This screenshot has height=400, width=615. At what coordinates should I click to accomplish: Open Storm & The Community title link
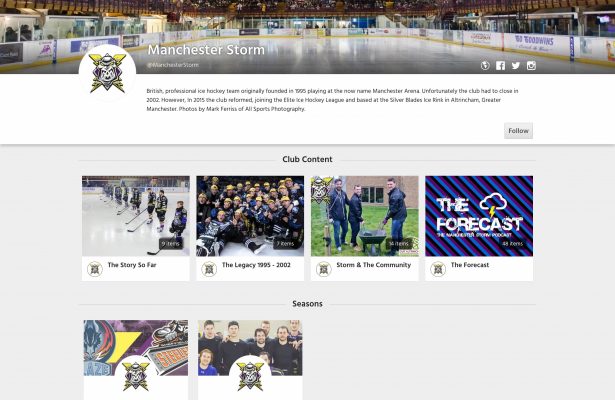pyautogui.click(x=373, y=265)
